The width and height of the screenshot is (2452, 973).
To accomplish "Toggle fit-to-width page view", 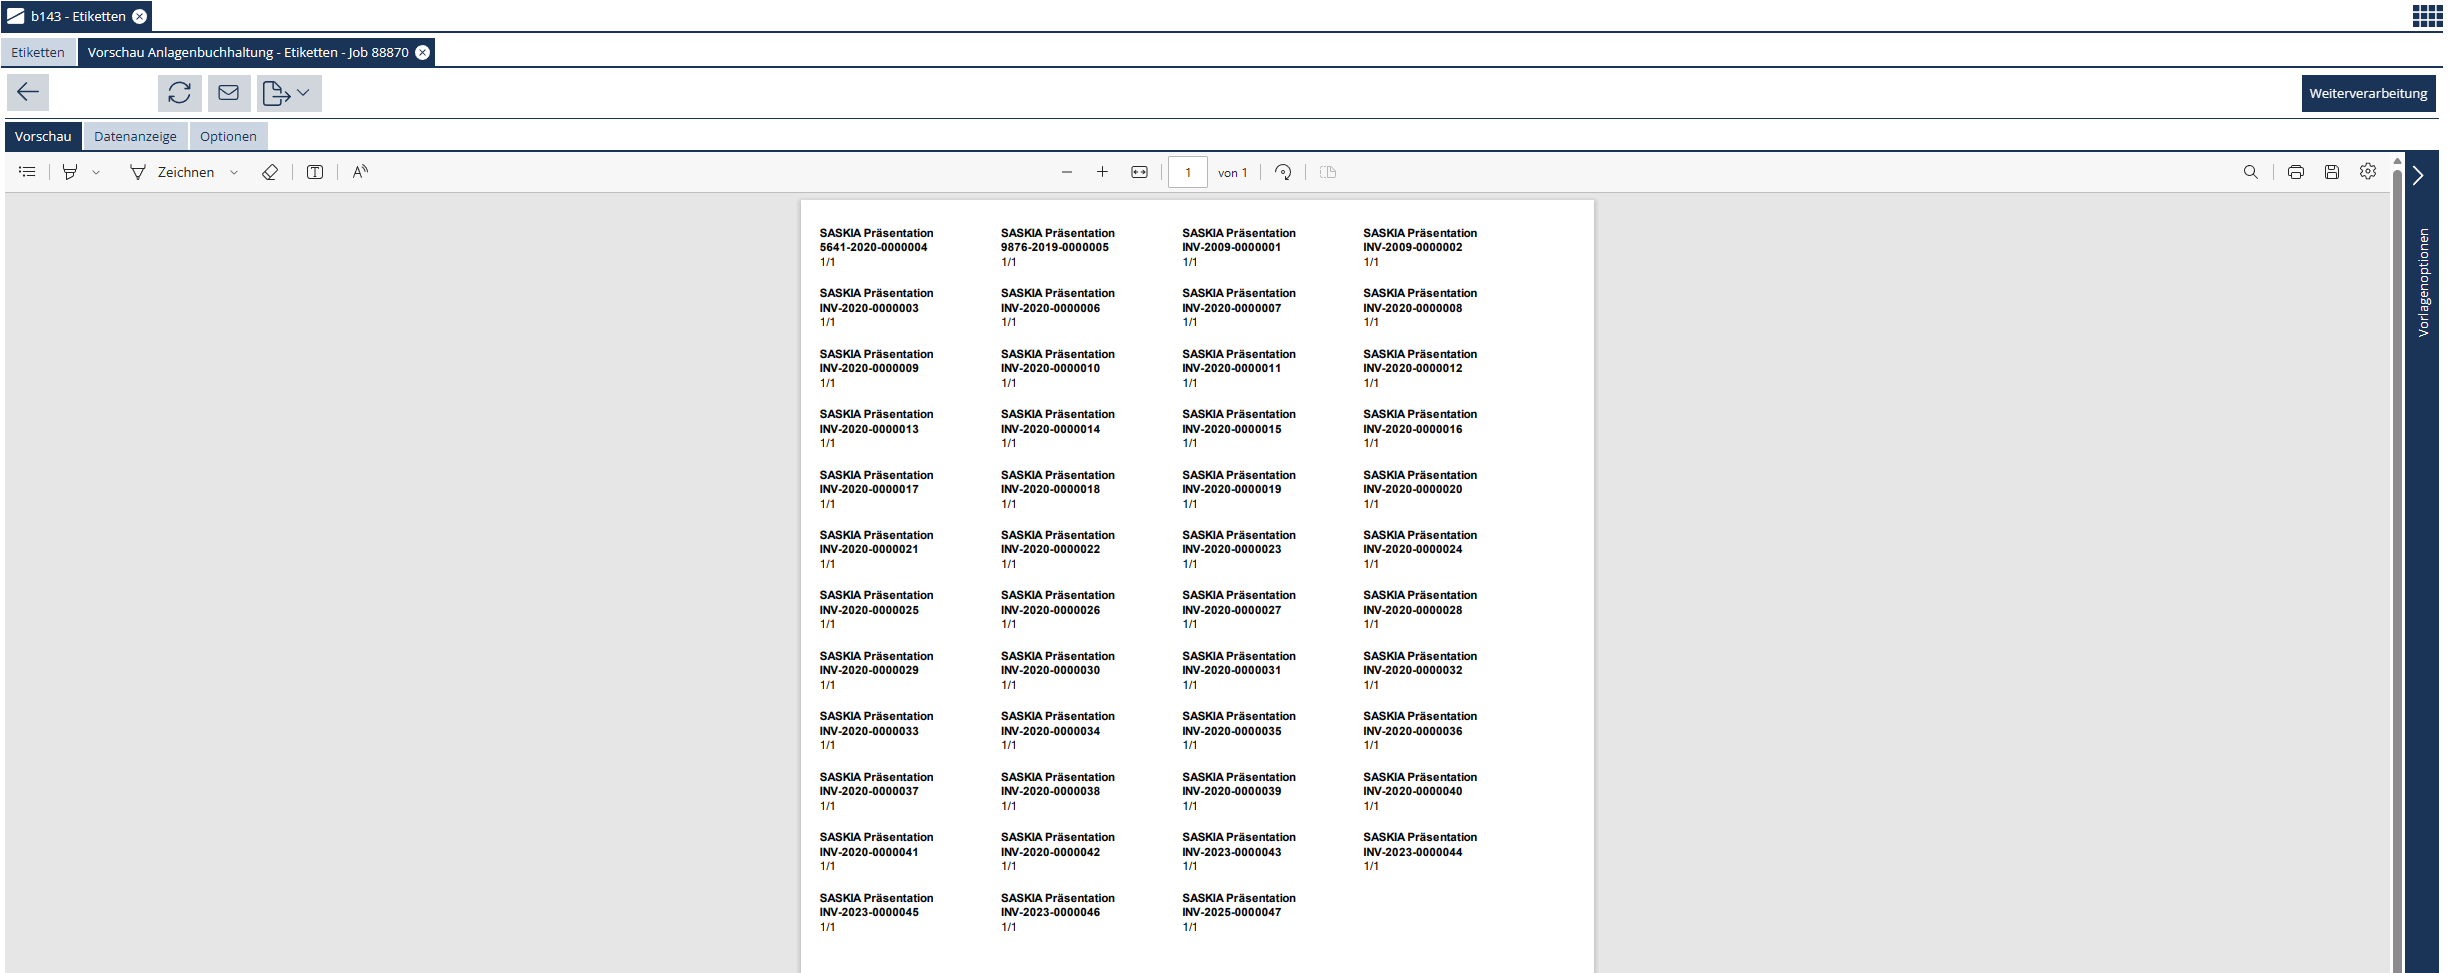I will (1139, 172).
